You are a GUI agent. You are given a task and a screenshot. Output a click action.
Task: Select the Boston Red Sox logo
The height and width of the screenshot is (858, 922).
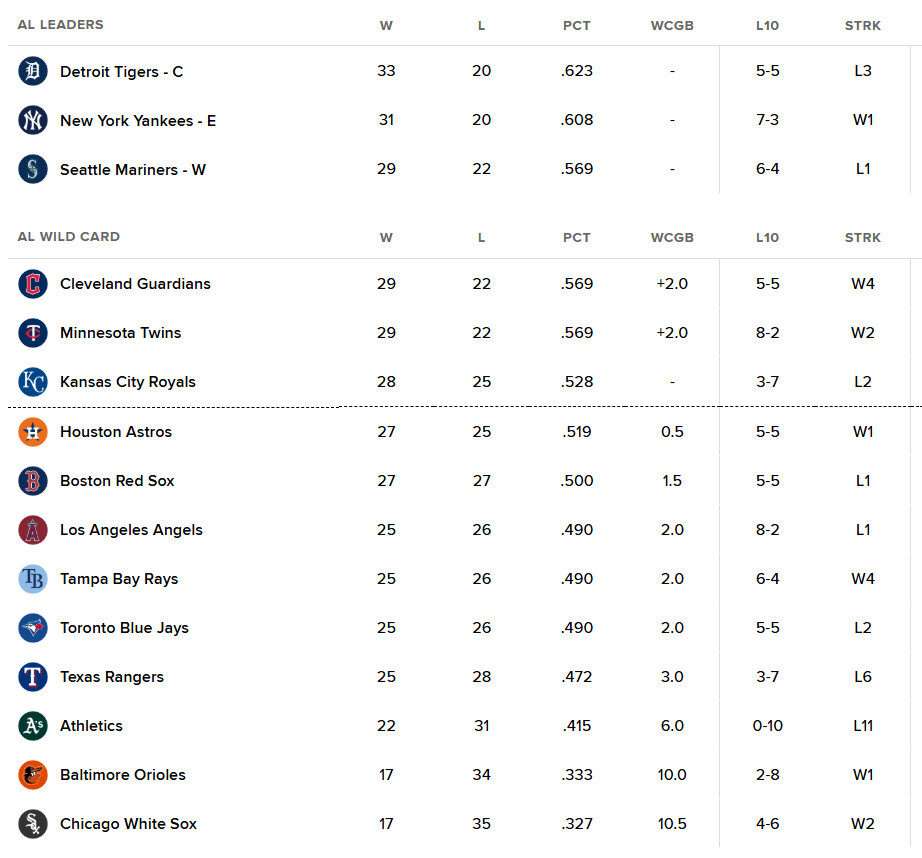[33, 480]
